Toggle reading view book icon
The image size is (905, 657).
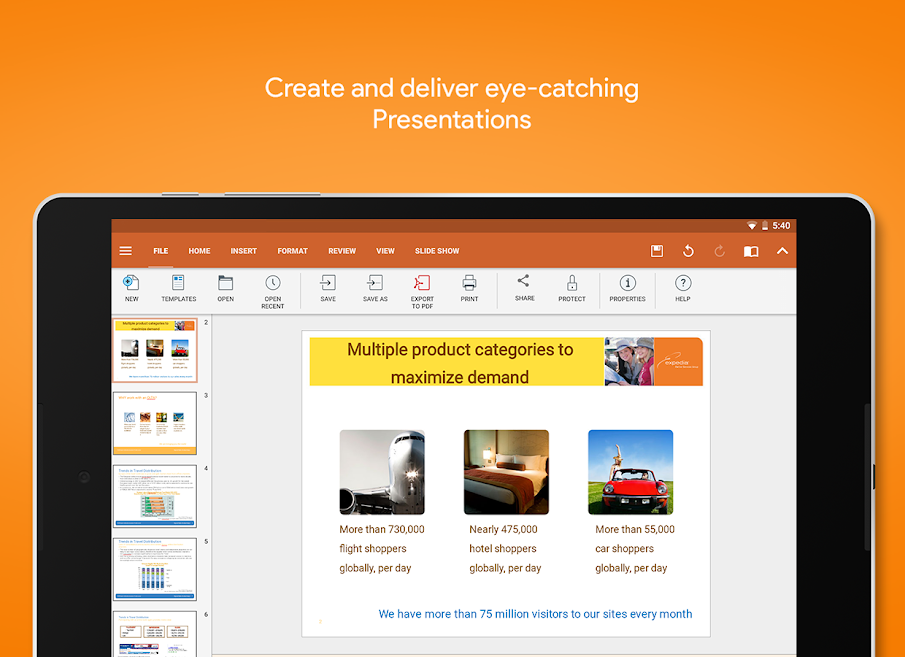(x=751, y=251)
